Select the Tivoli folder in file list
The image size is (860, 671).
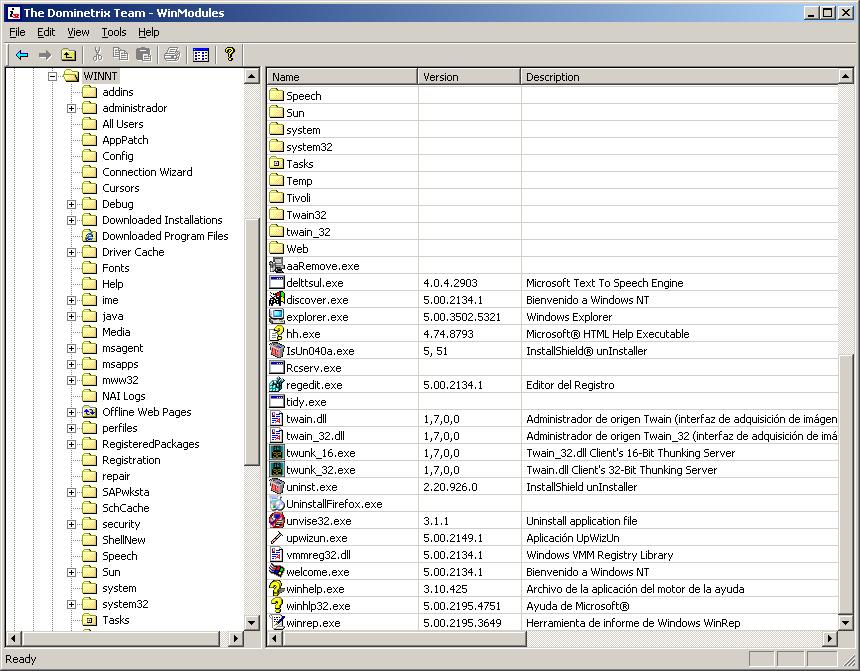click(x=298, y=198)
